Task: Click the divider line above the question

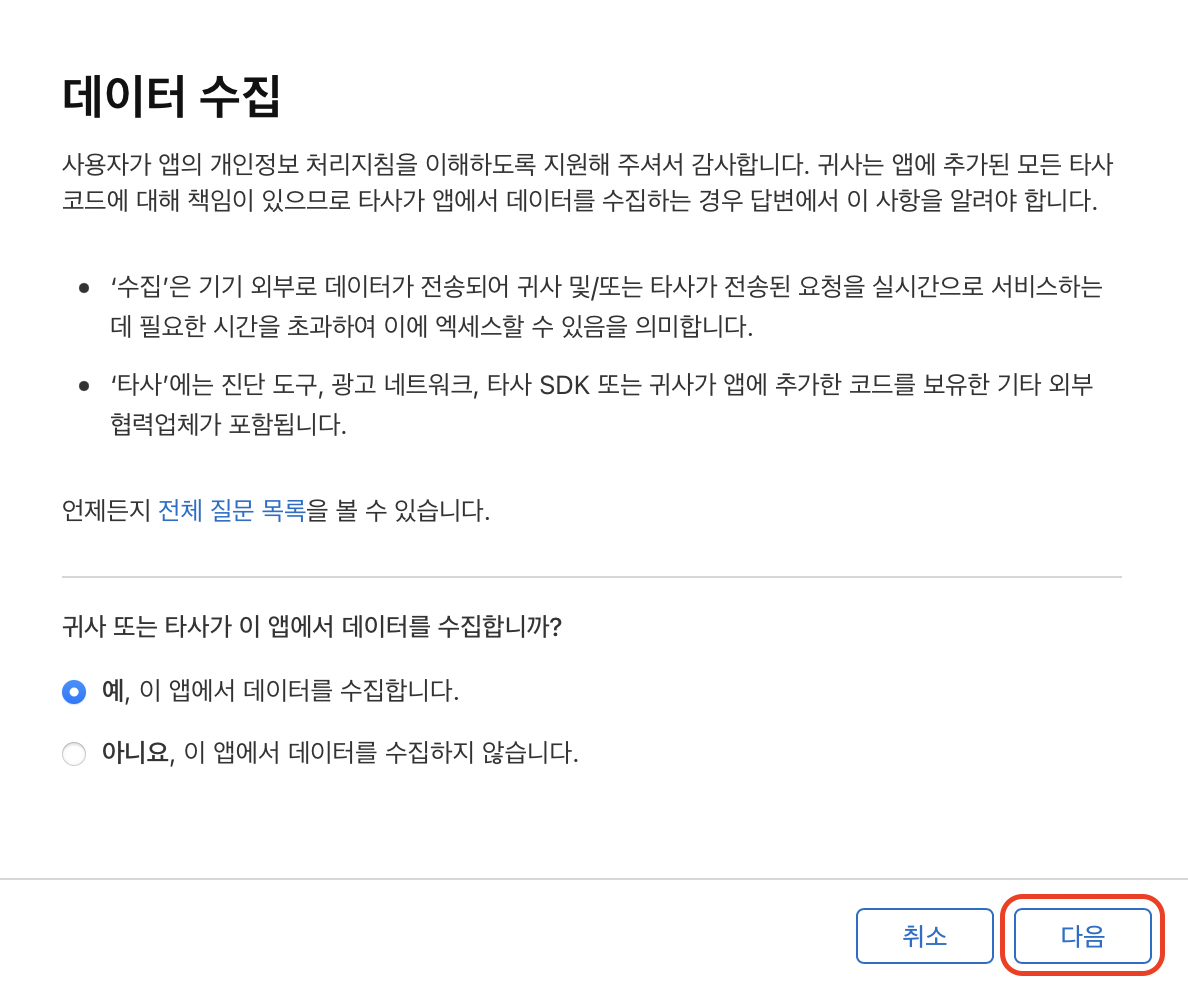Action: coord(592,577)
